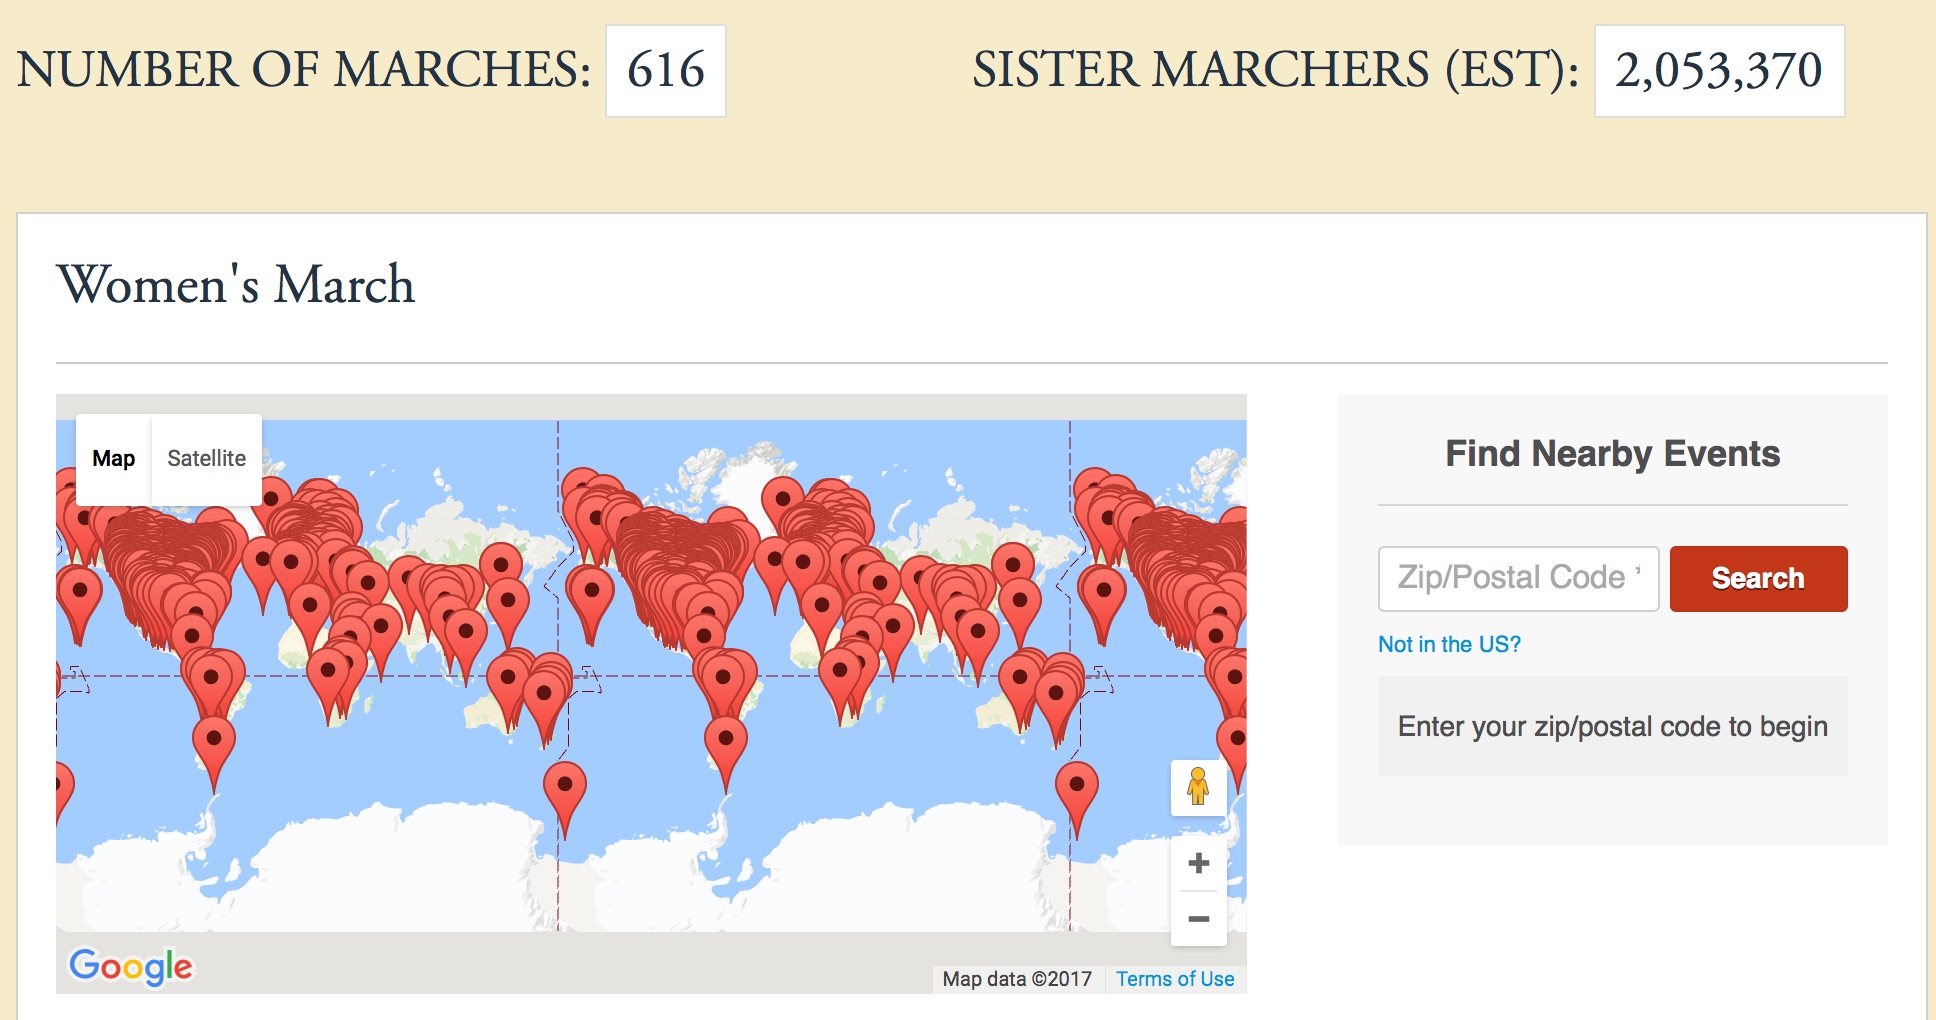Select the Map view tab
Image resolution: width=1936 pixels, height=1020 pixels.
point(114,459)
